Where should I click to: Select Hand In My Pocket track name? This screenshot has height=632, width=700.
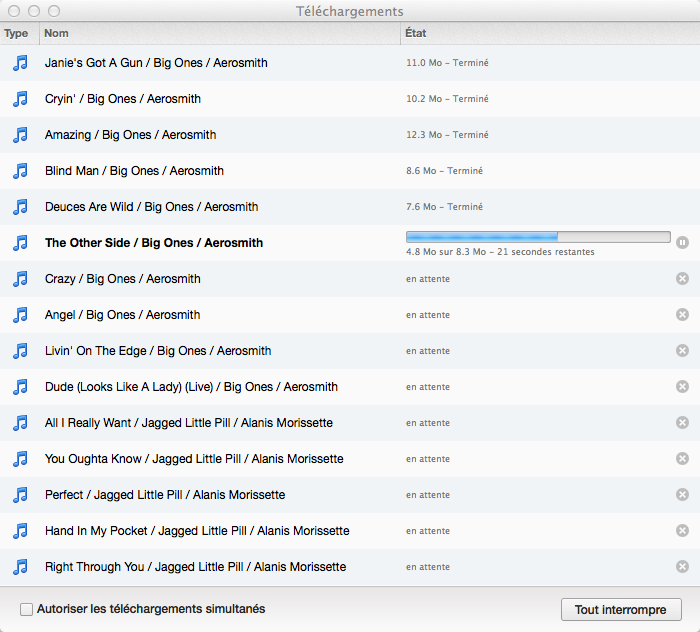pos(197,531)
